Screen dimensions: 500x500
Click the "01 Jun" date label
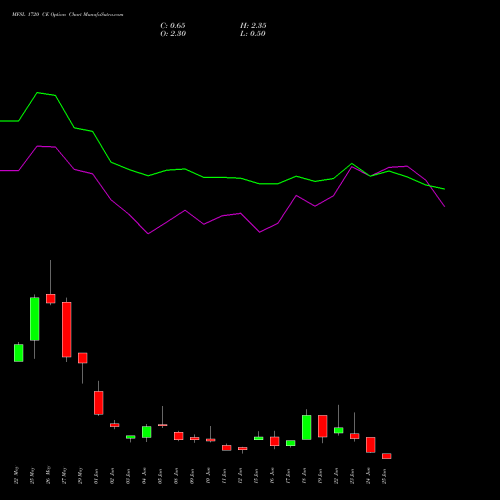point(97,476)
